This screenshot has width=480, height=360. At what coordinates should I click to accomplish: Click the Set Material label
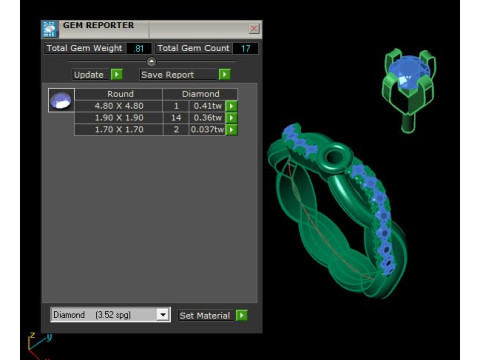(x=205, y=316)
